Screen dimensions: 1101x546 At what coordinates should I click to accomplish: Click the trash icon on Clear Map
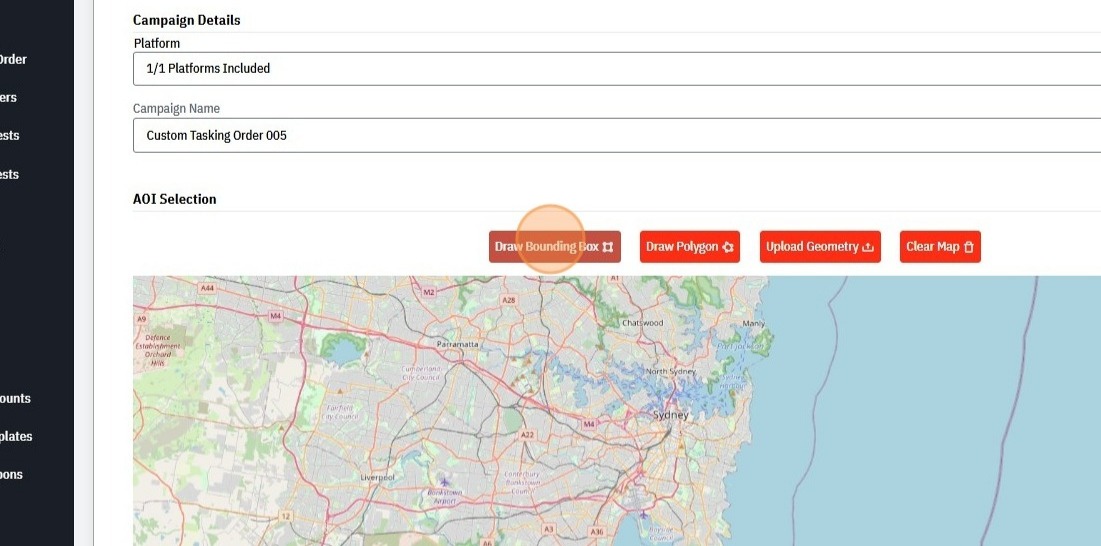[968, 248]
